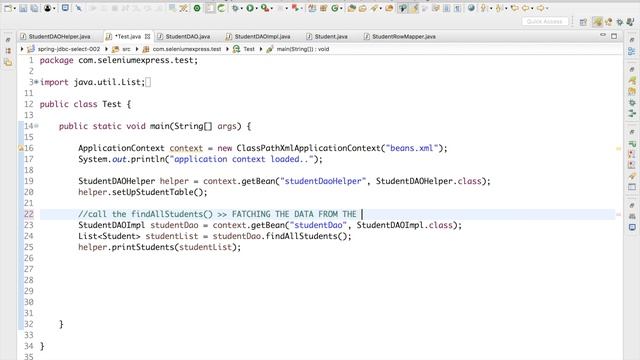This screenshot has height=360, width=640.
Task: Open the Debug configurations dropdown arrow
Action: 242,9
